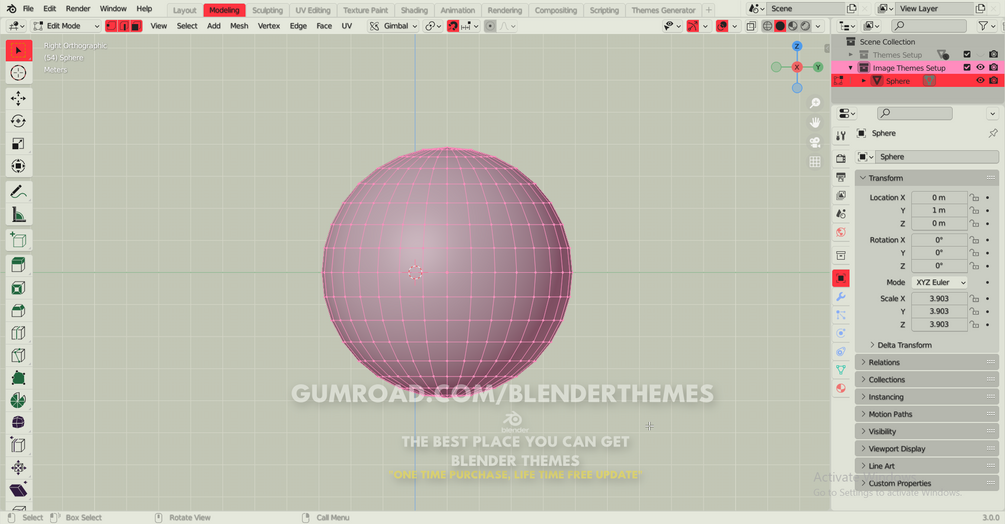Toggle proportional editing
Viewport: 1005px width, 524px height.
pyautogui.click(x=490, y=26)
